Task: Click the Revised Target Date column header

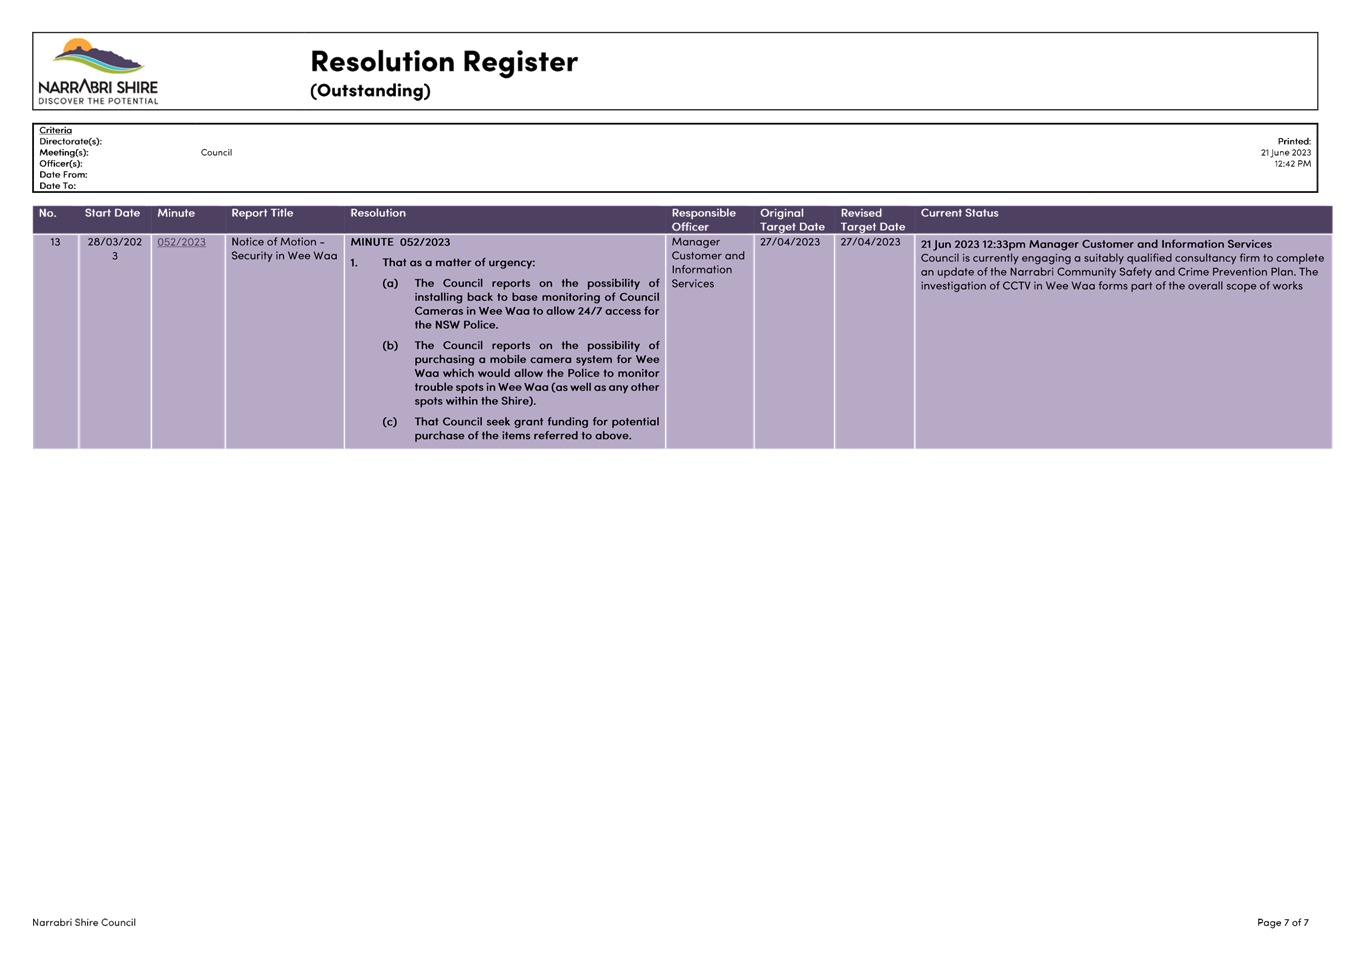Action: coord(873,220)
